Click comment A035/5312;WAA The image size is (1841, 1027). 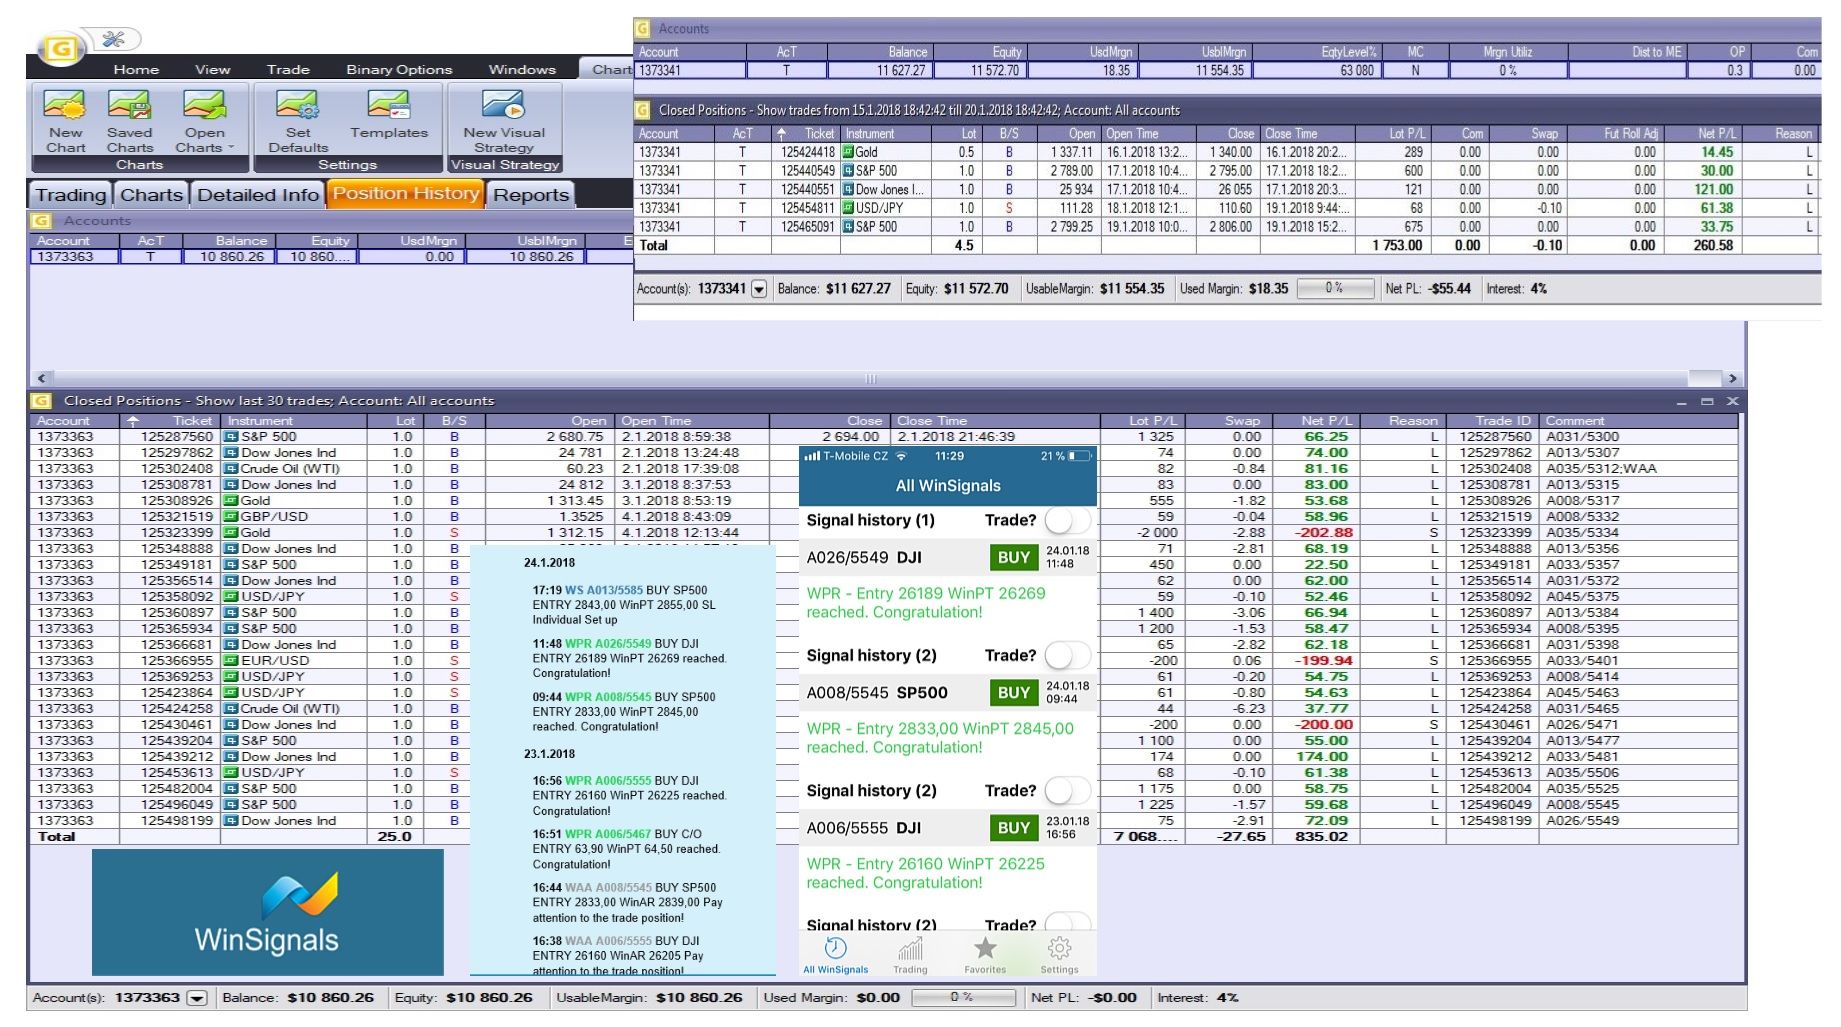point(1601,469)
